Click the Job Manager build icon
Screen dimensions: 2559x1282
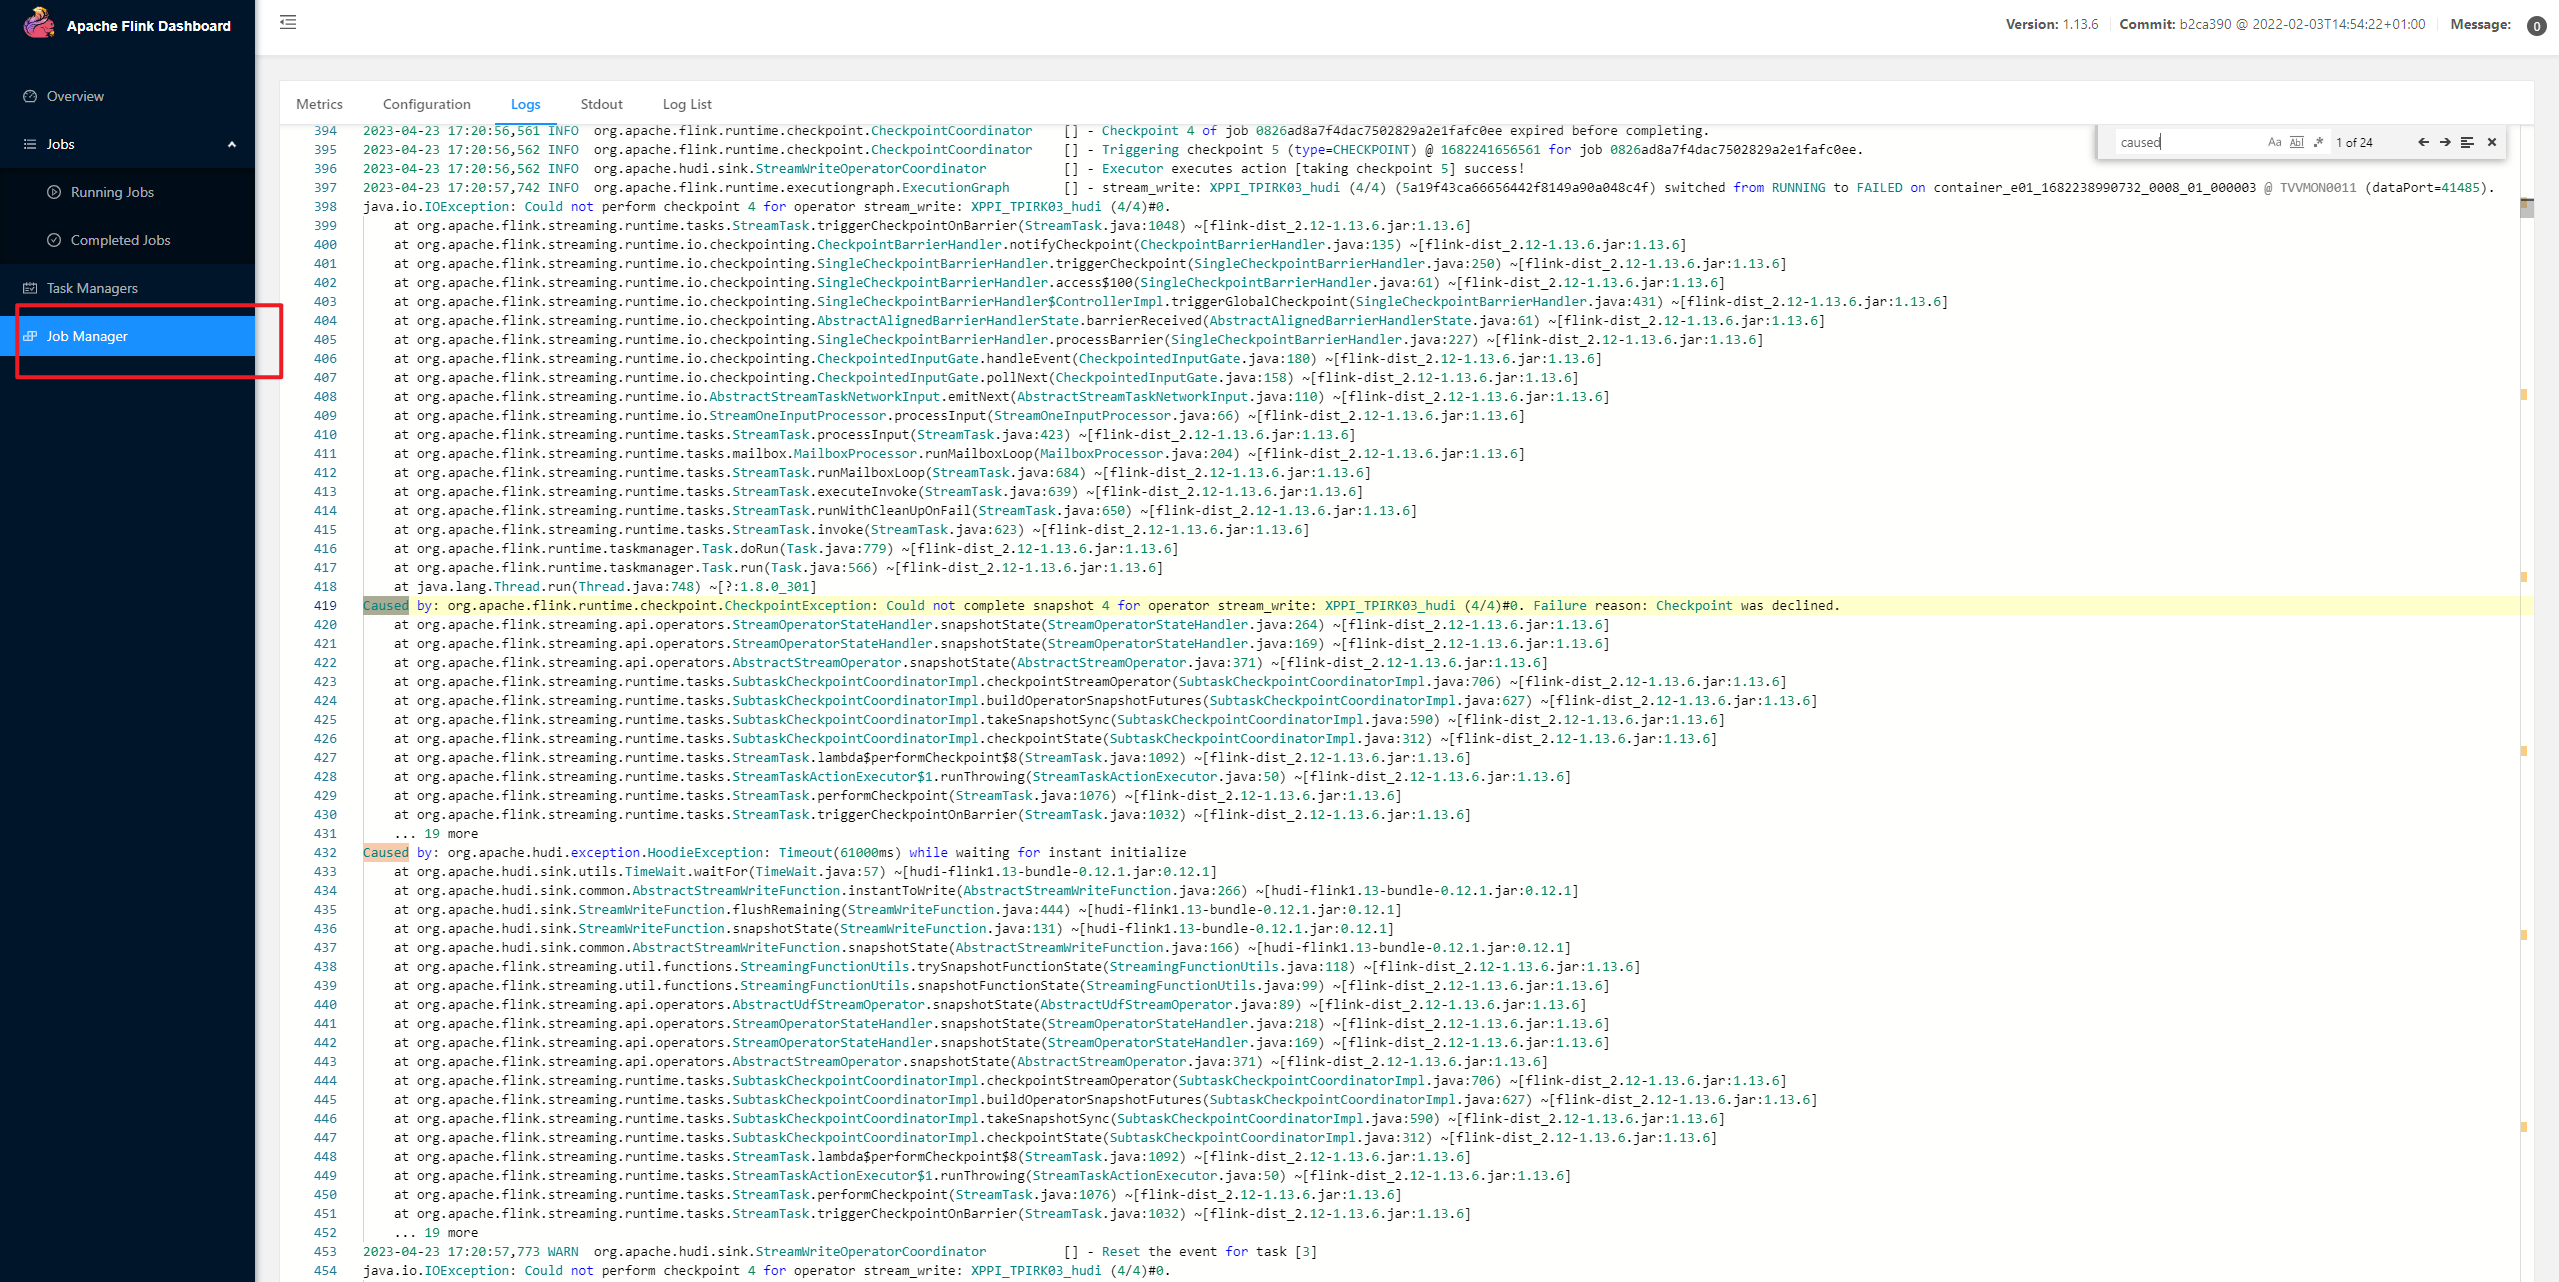(x=30, y=336)
